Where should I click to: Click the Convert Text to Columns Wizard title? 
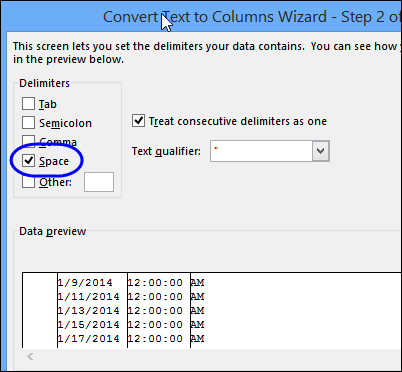(252, 17)
